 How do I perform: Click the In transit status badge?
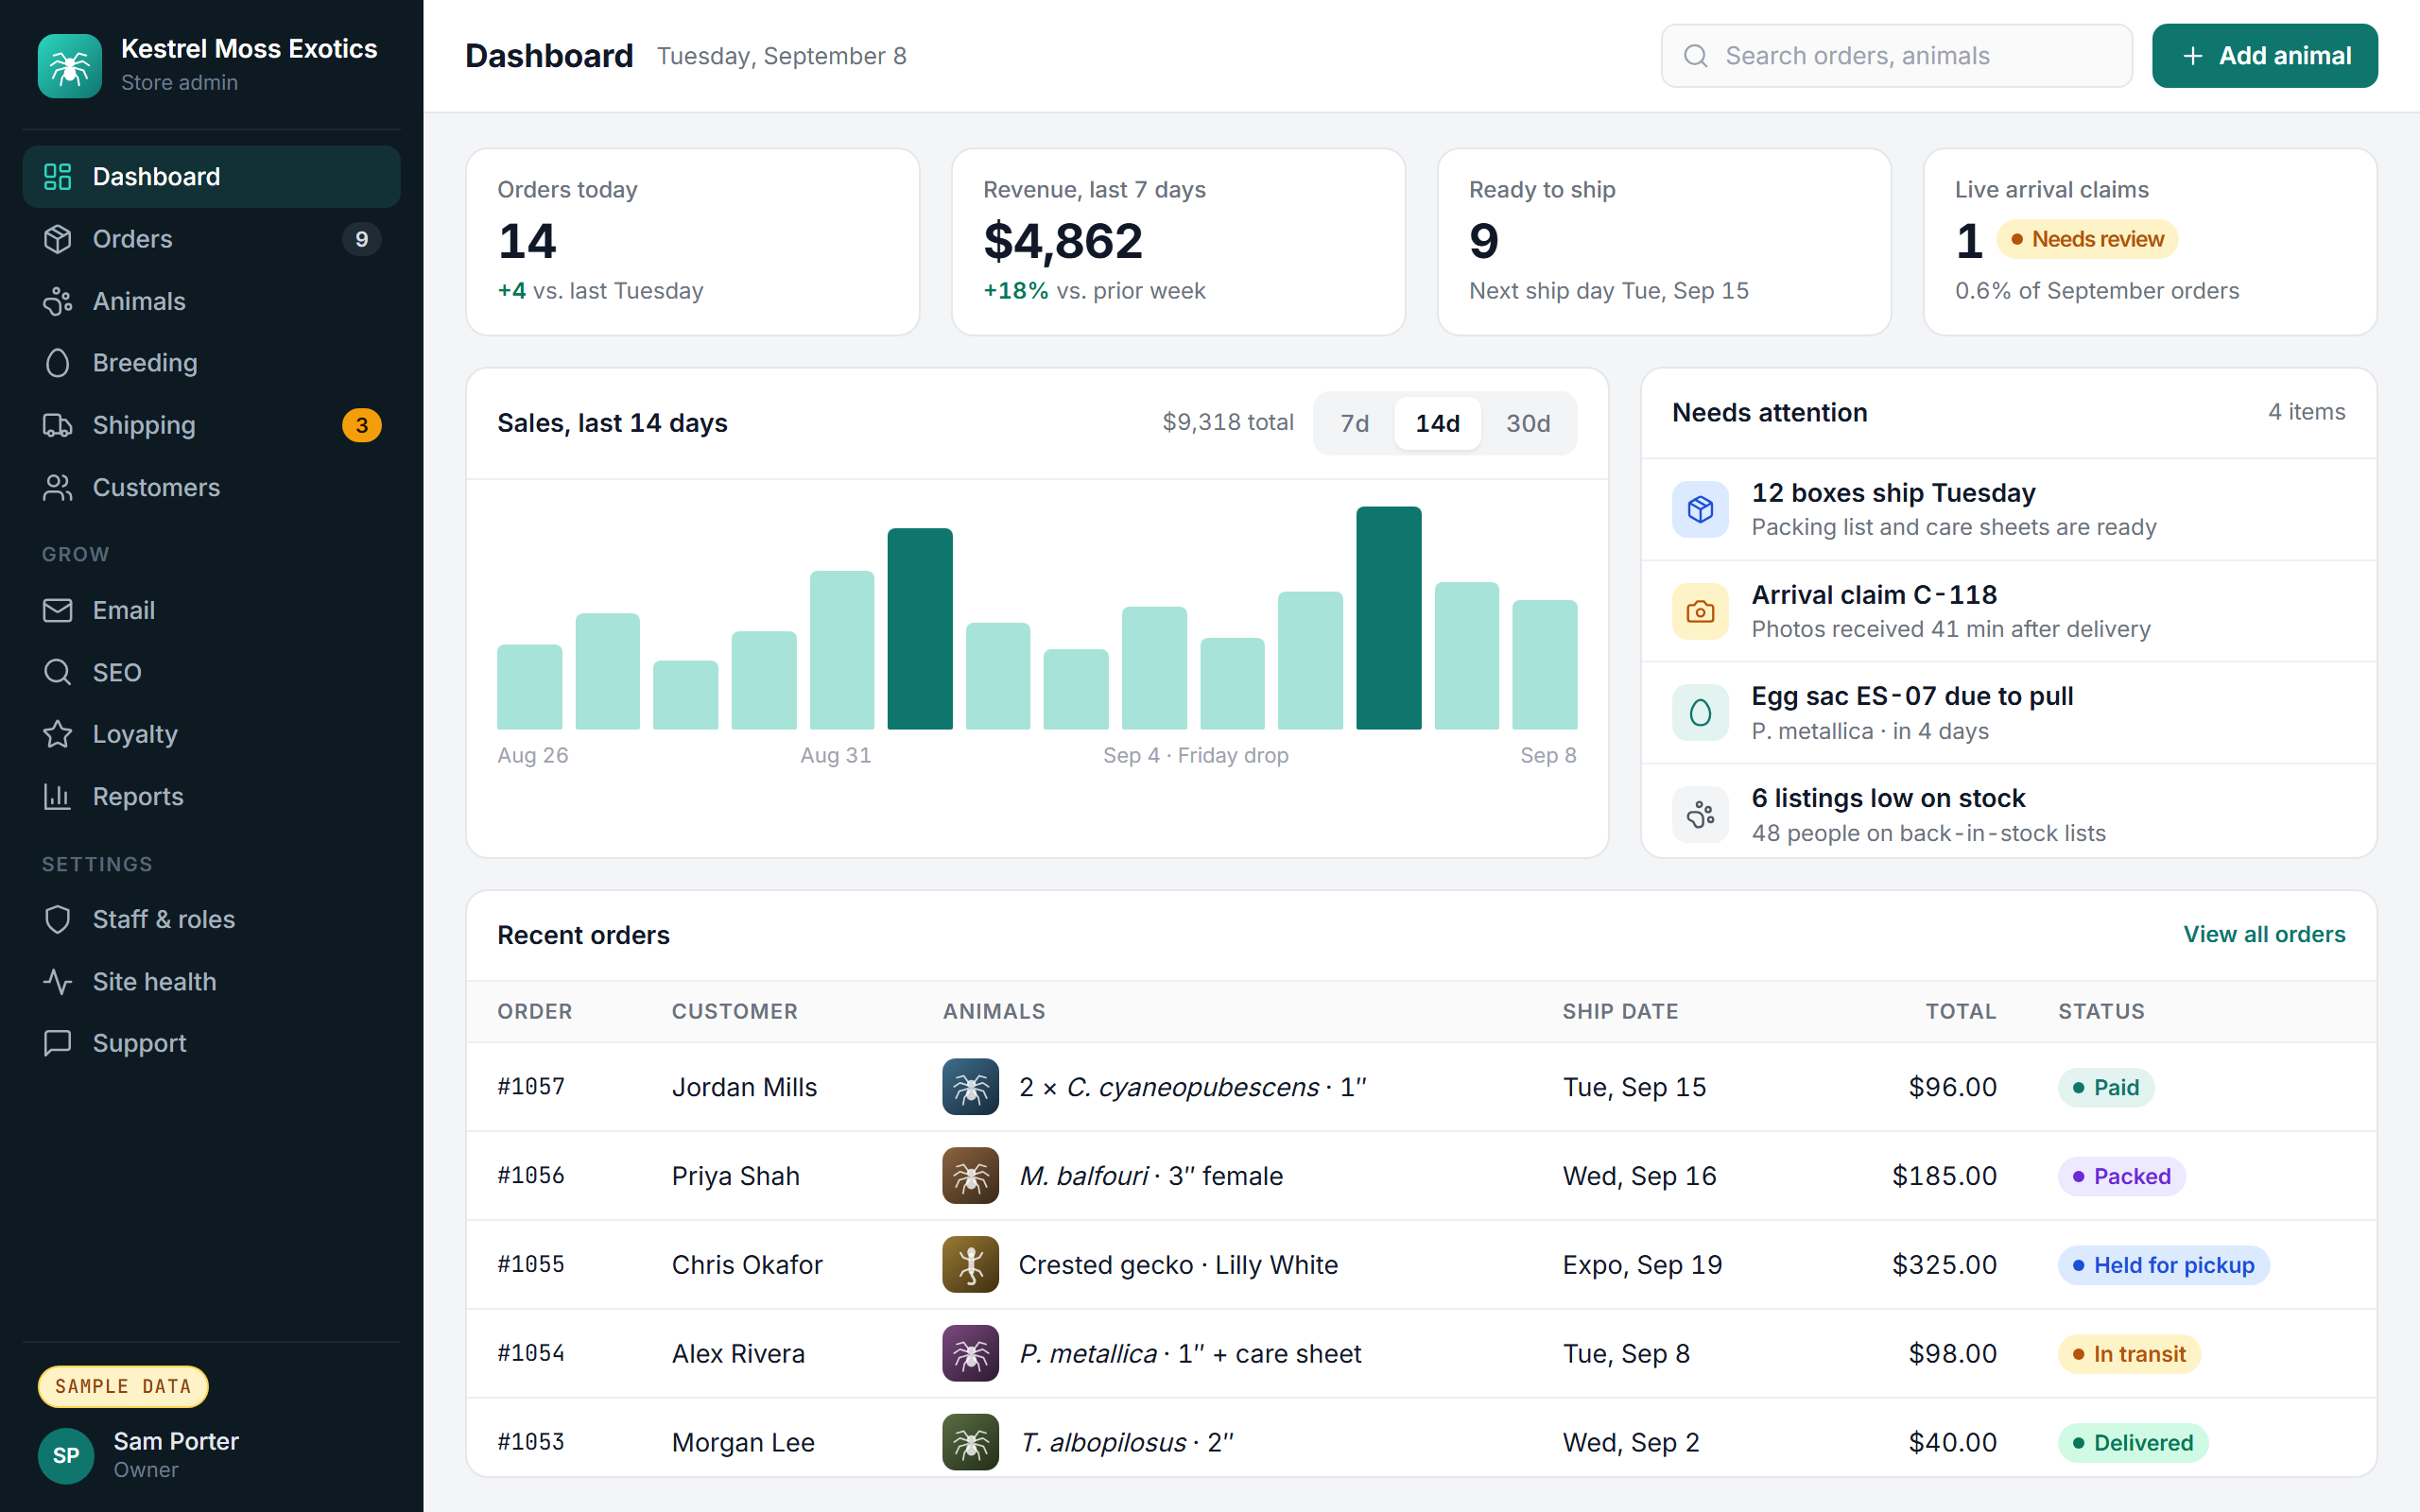pyautogui.click(x=2129, y=1354)
